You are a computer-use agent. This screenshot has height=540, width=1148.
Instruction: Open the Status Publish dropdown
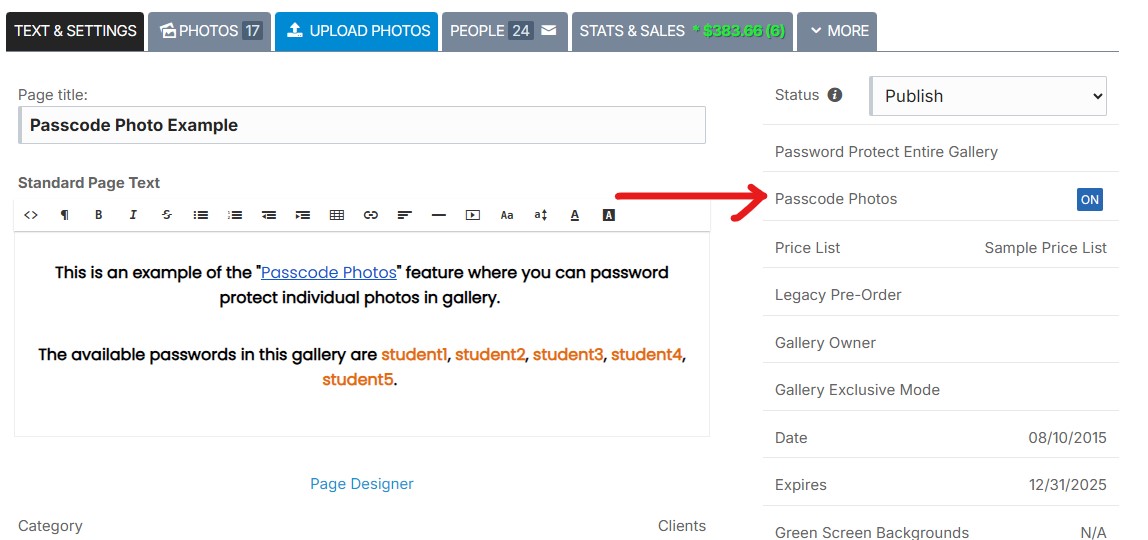988,96
